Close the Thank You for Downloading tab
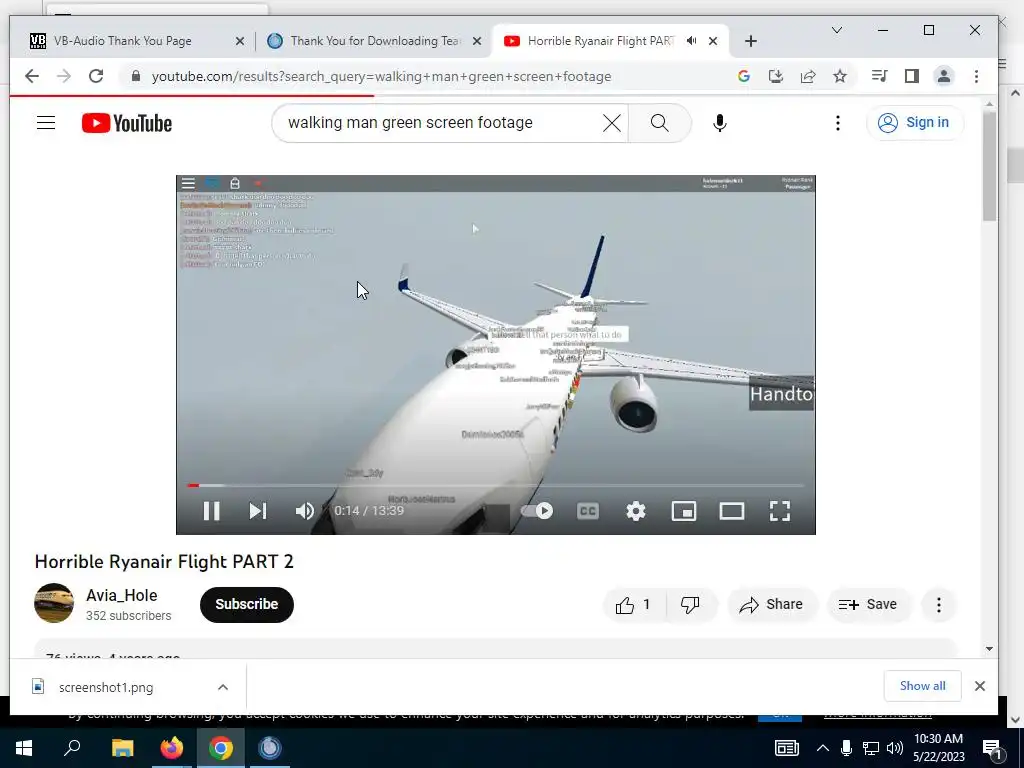The height and width of the screenshot is (768, 1024). click(x=477, y=40)
